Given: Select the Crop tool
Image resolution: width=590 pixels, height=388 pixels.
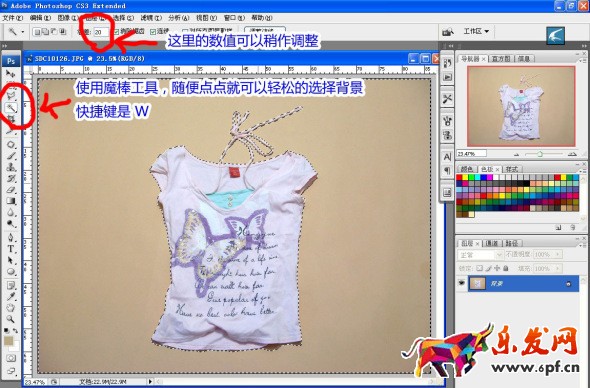Looking at the screenshot, I should (x=11, y=119).
